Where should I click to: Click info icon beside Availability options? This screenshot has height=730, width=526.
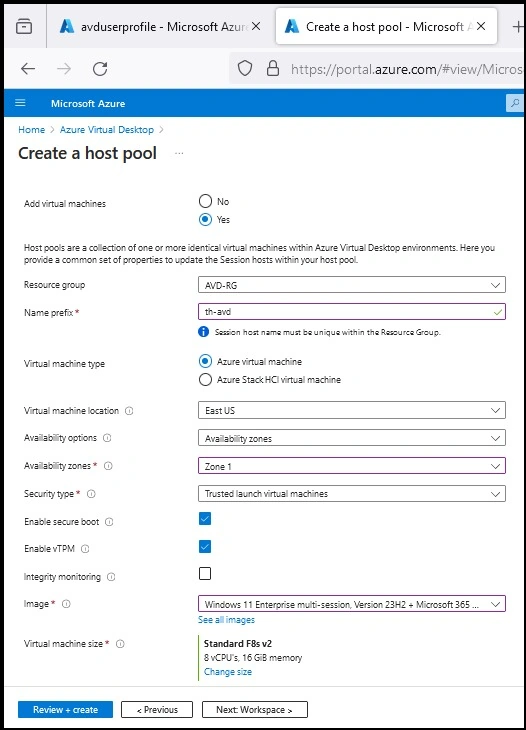[x=107, y=438]
